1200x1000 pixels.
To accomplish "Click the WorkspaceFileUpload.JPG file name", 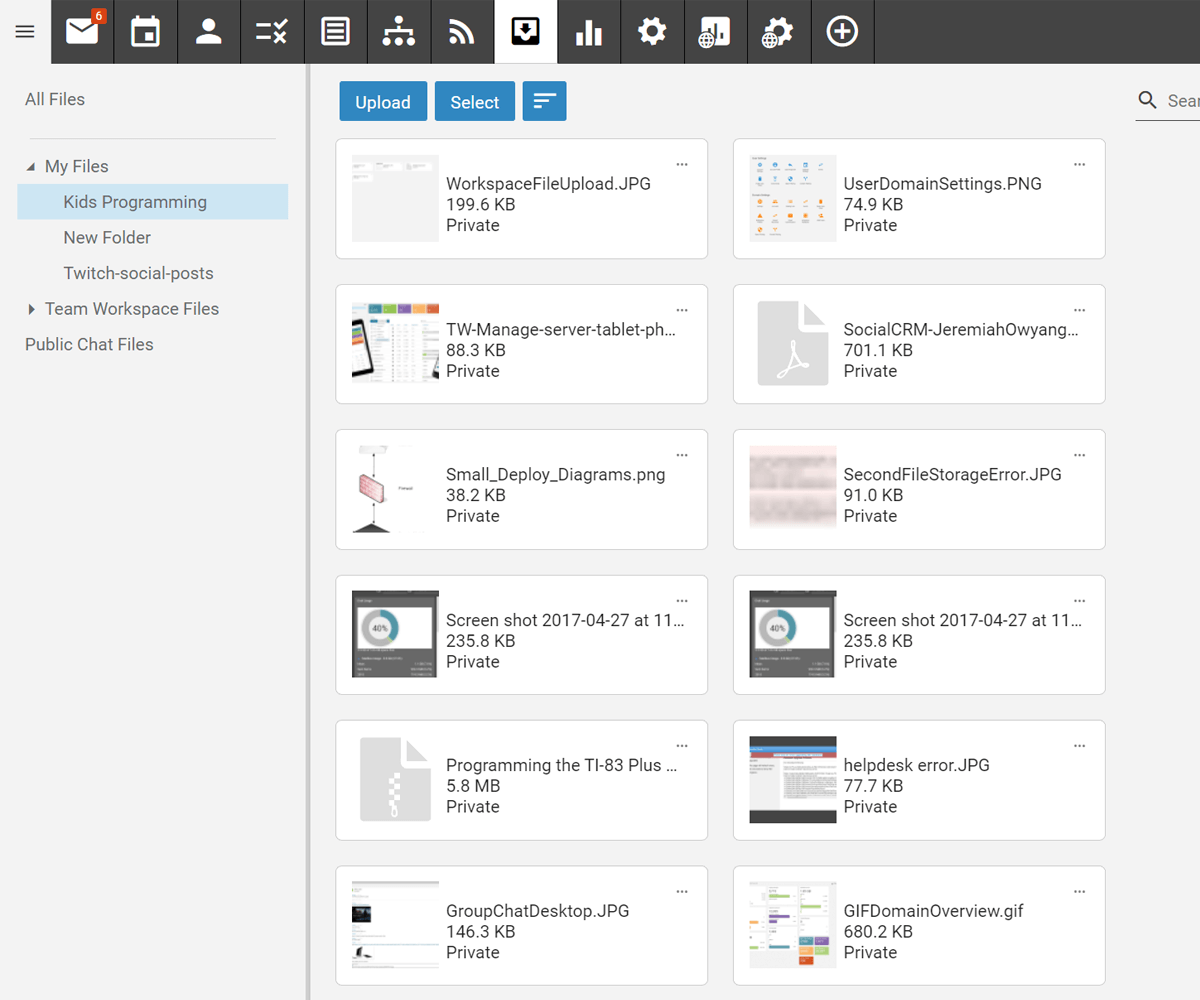I will [548, 184].
